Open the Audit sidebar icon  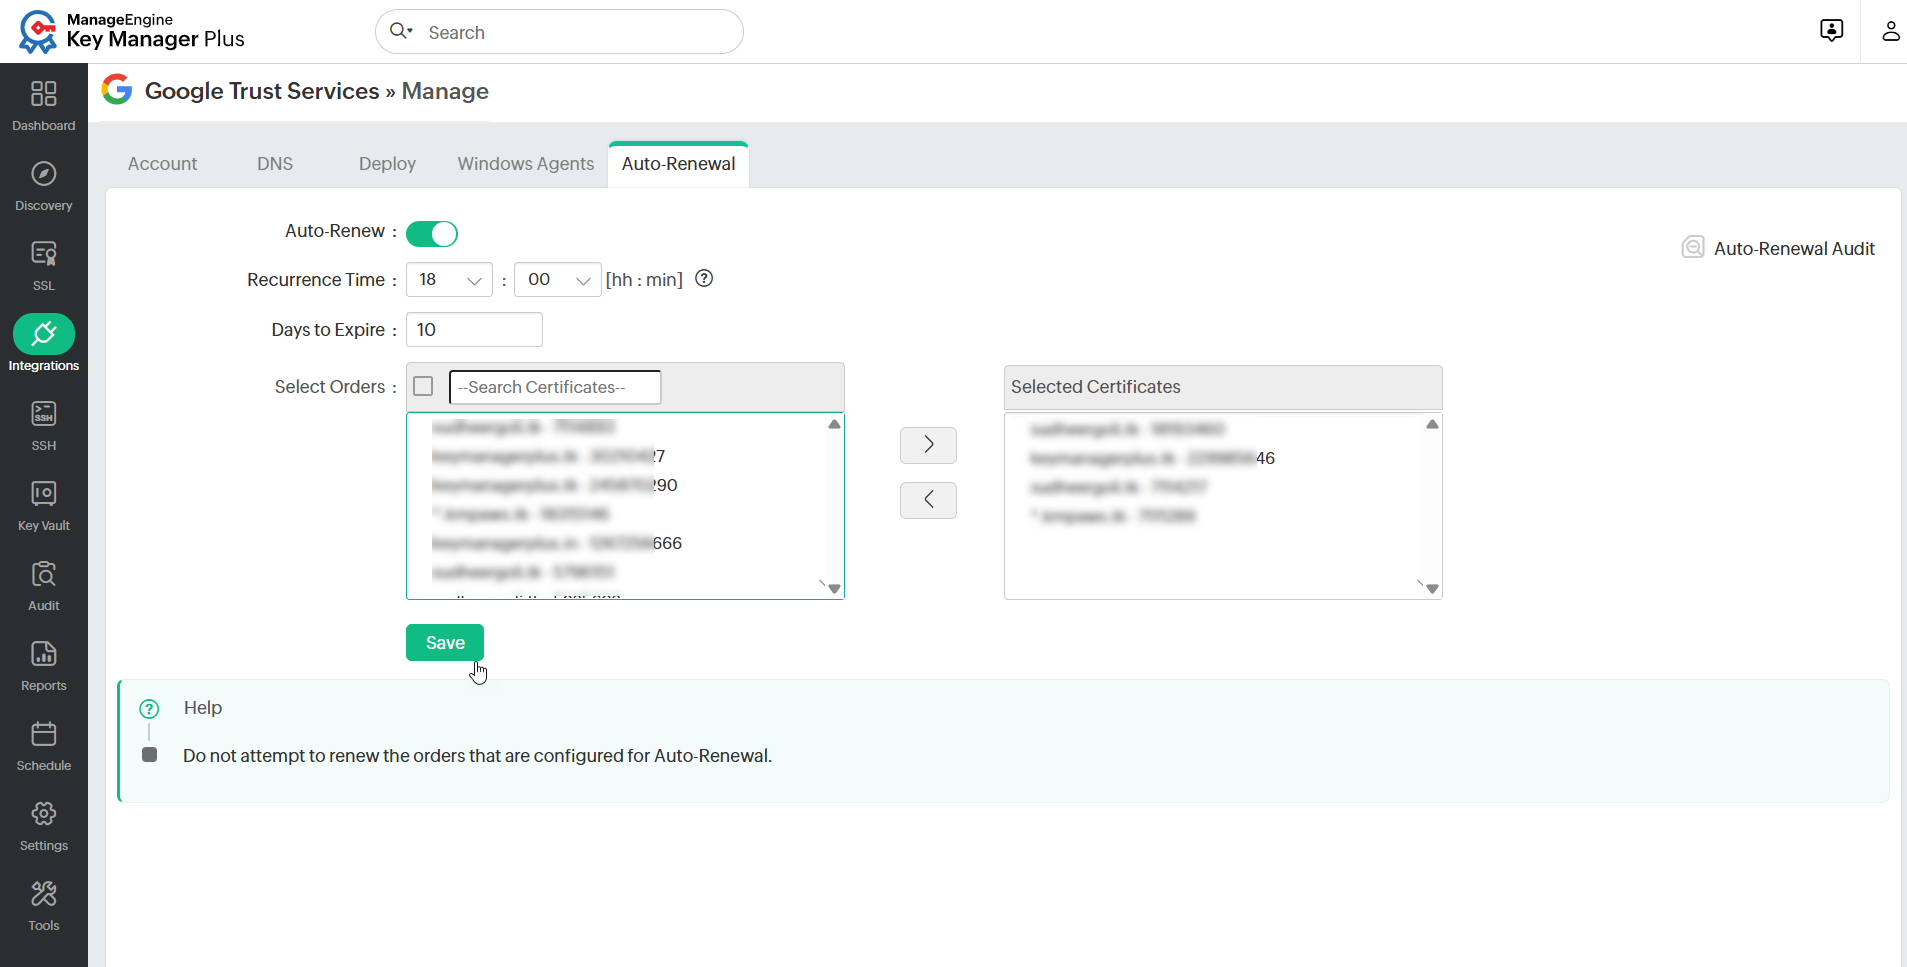[44, 574]
